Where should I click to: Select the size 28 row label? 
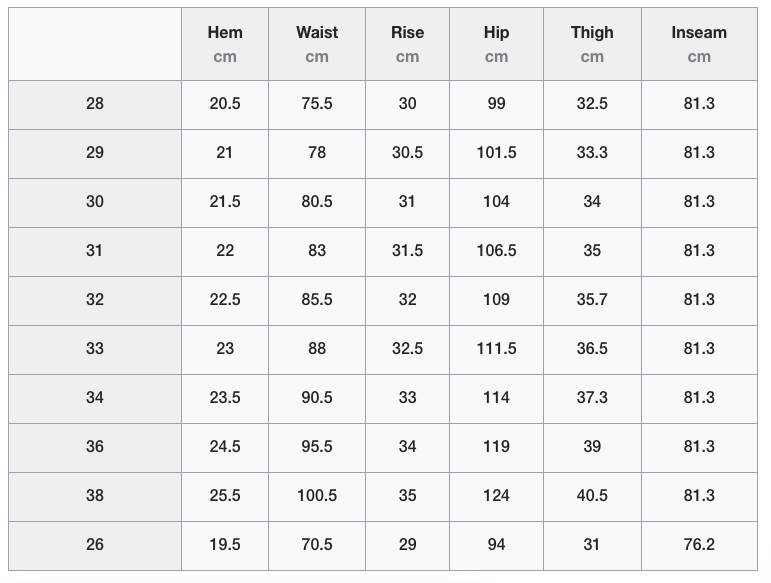click(x=95, y=104)
